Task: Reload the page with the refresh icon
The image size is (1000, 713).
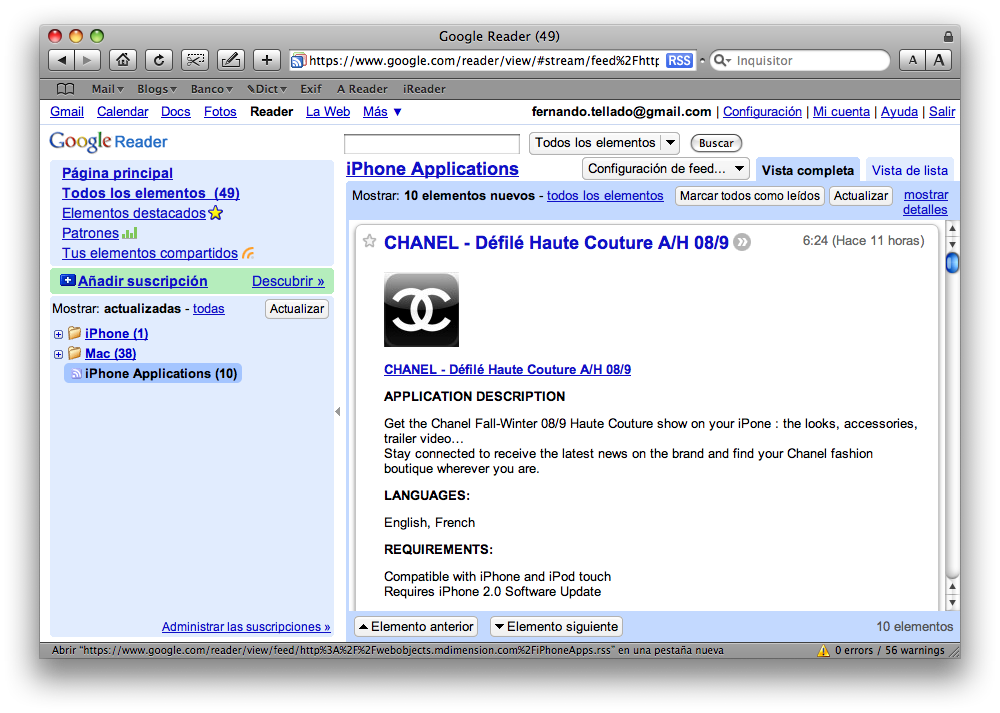Action: click(x=159, y=61)
